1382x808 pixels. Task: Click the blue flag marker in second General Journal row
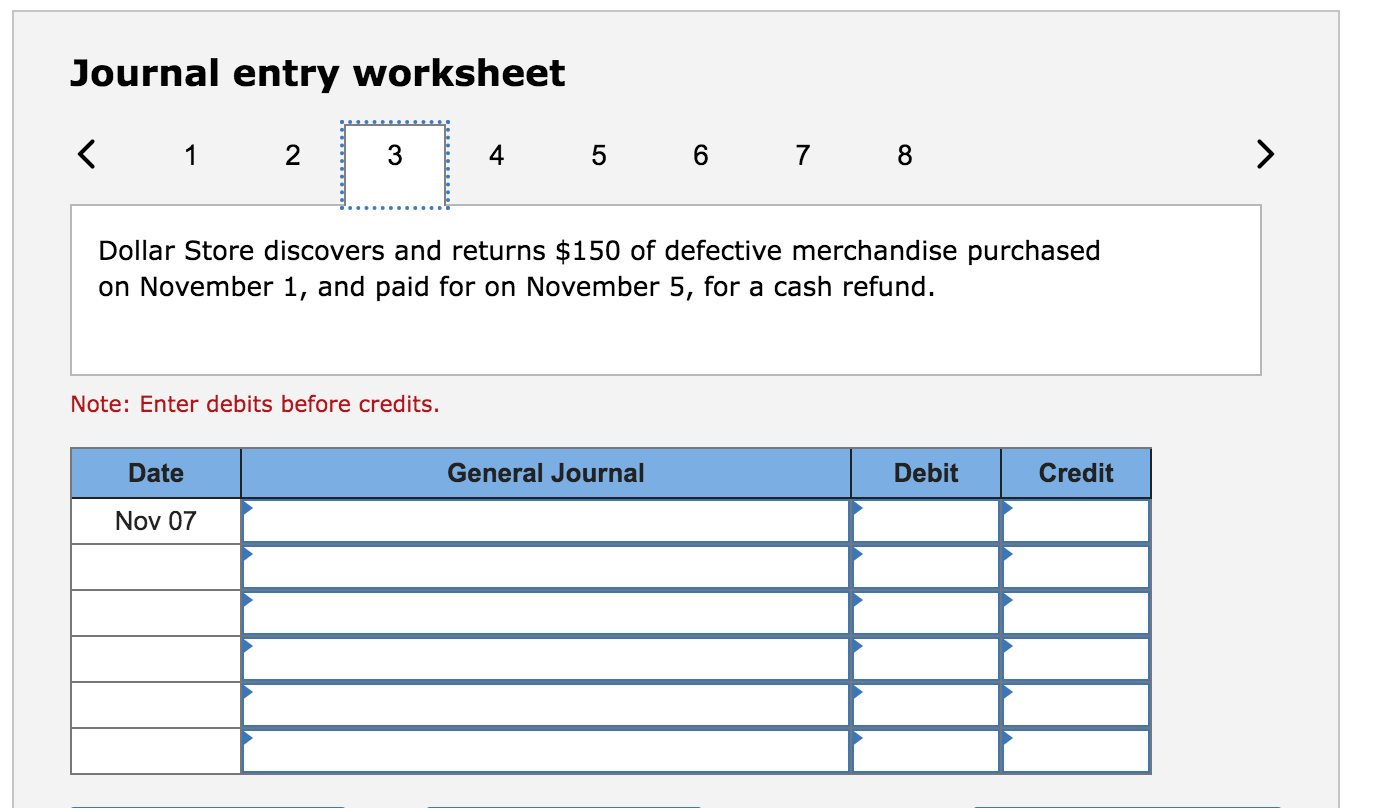pos(247,555)
